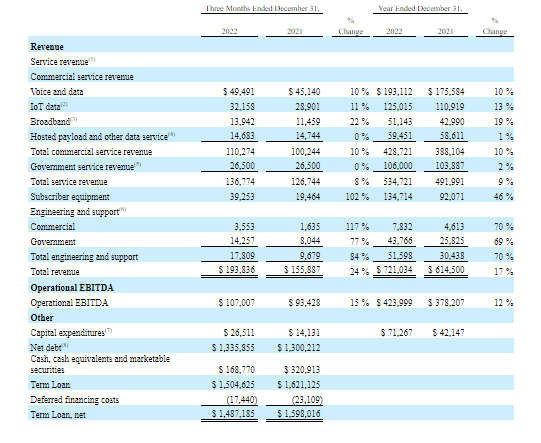Select Total service revenue yearly value 534,721
Image resolution: width=541 pixels, height=443 pixels.
tap(398, 182)
